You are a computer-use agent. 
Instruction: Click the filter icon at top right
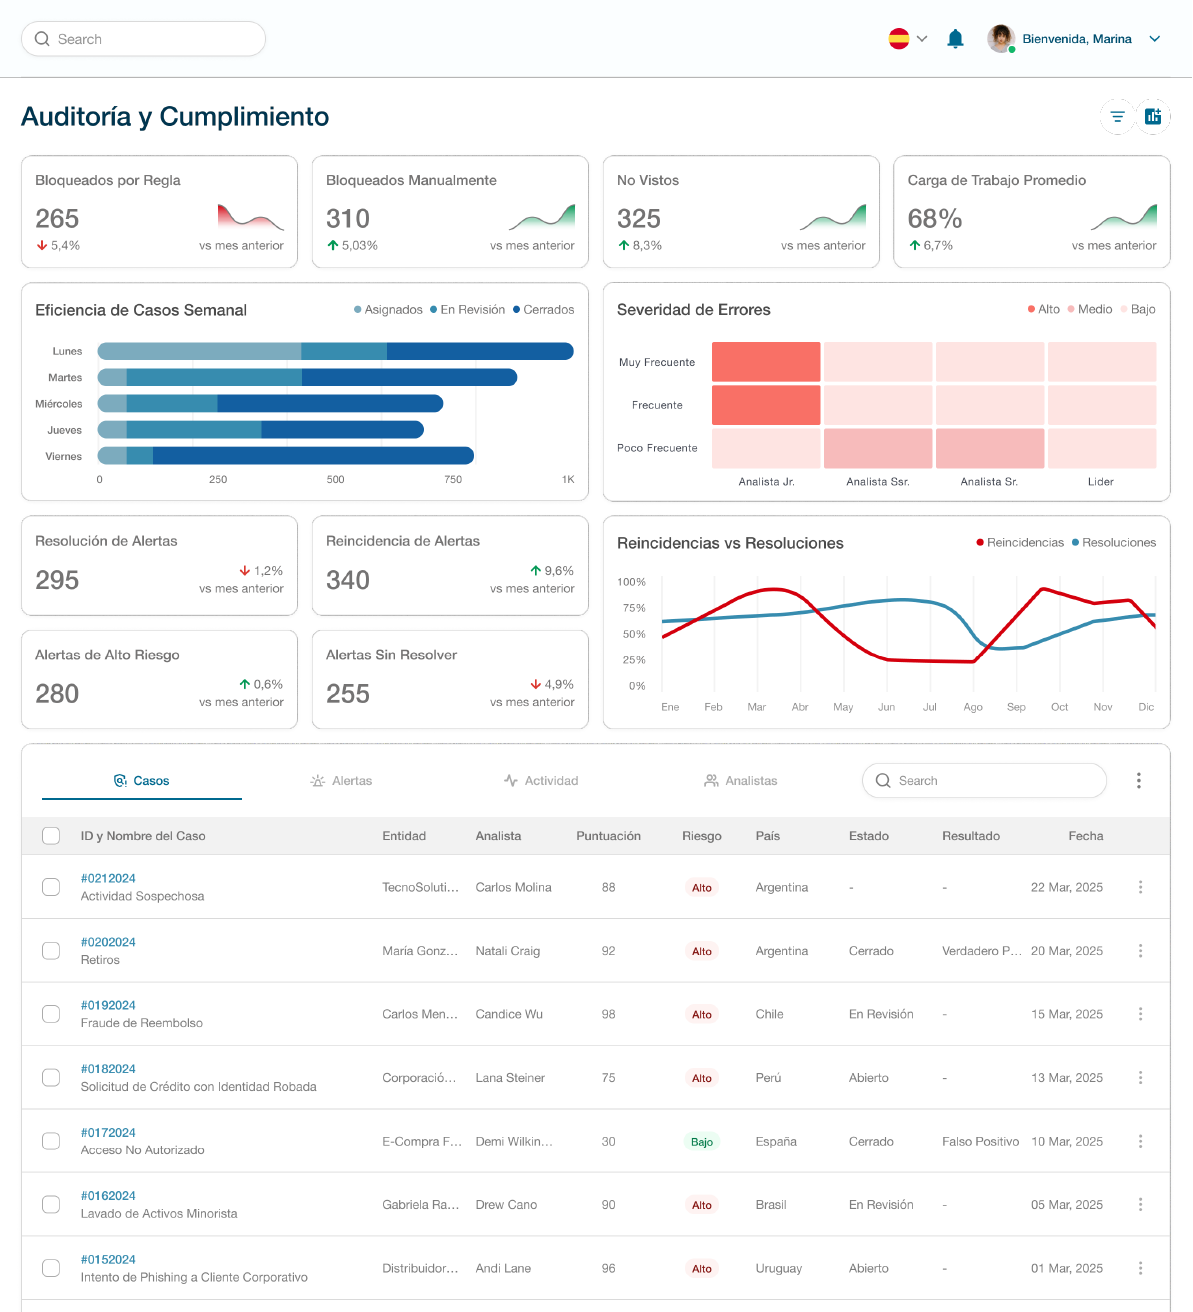coord(1117,116)
